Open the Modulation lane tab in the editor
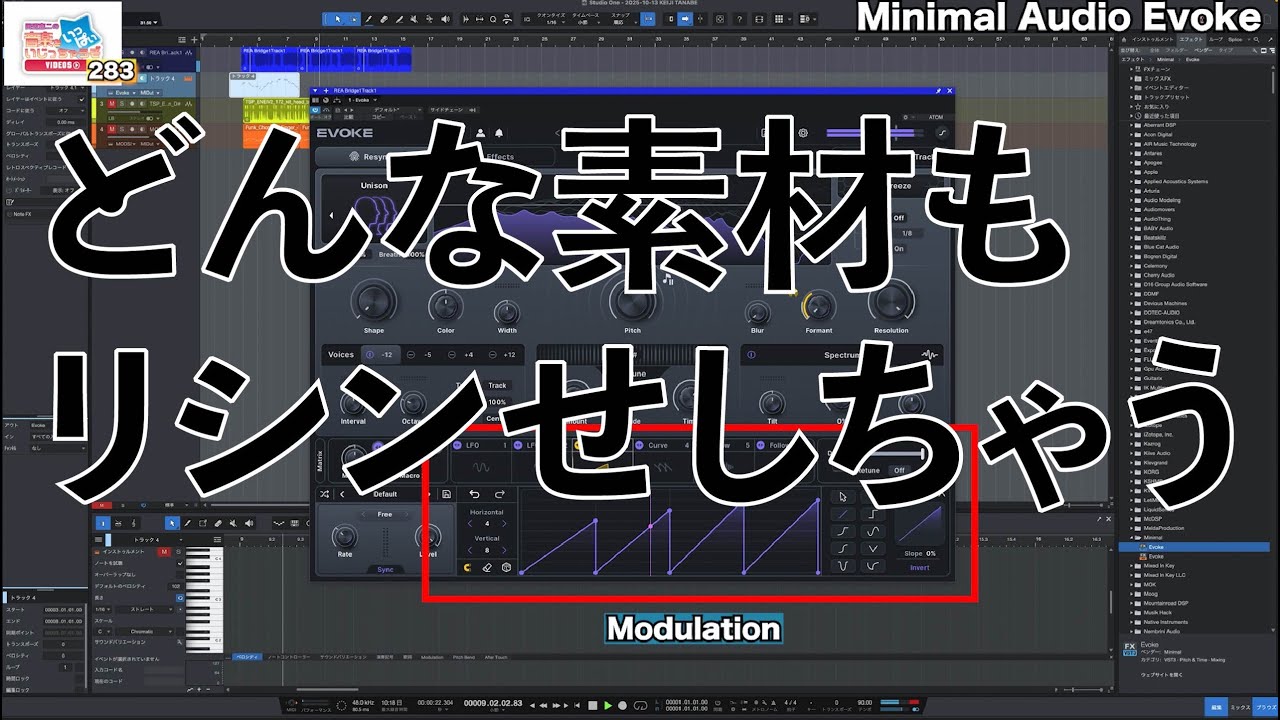The height and width of the screenshot is (720, 1280). coord(432,657)
